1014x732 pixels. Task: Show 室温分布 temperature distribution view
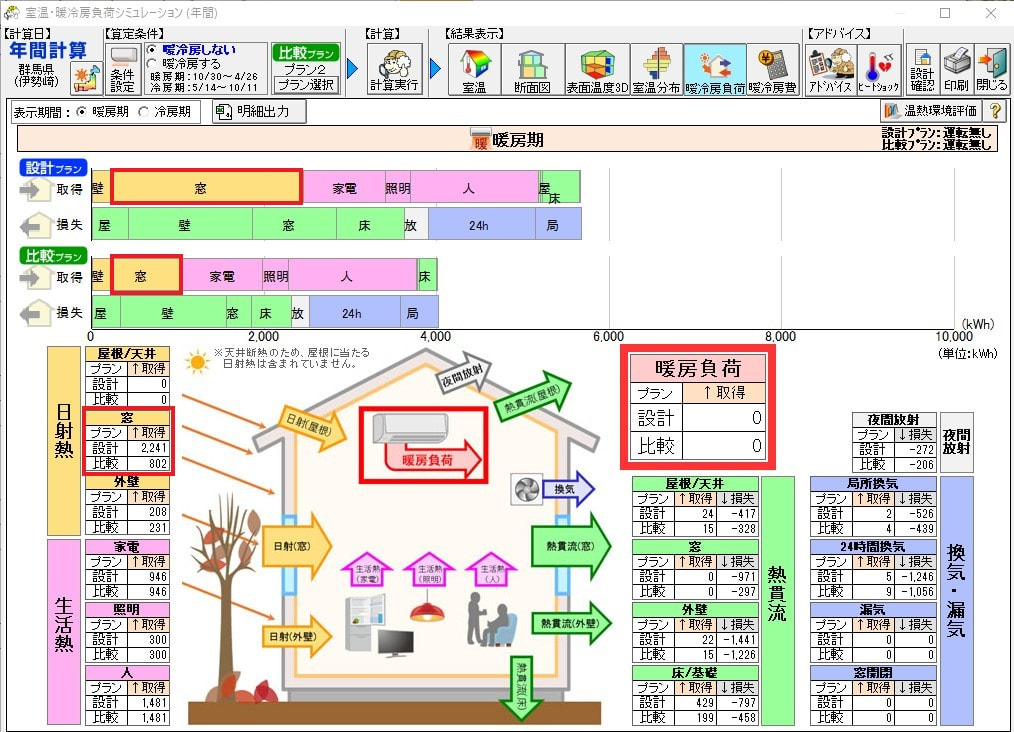[656, 70]
